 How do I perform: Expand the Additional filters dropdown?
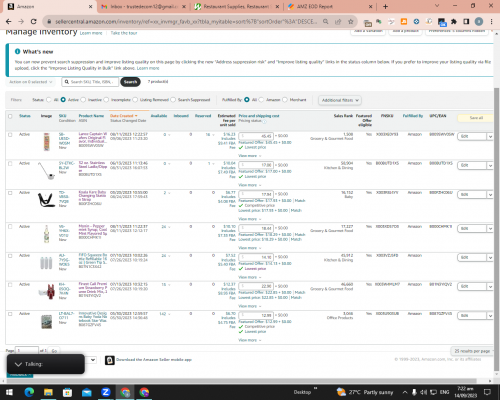[x=340, y=100]
